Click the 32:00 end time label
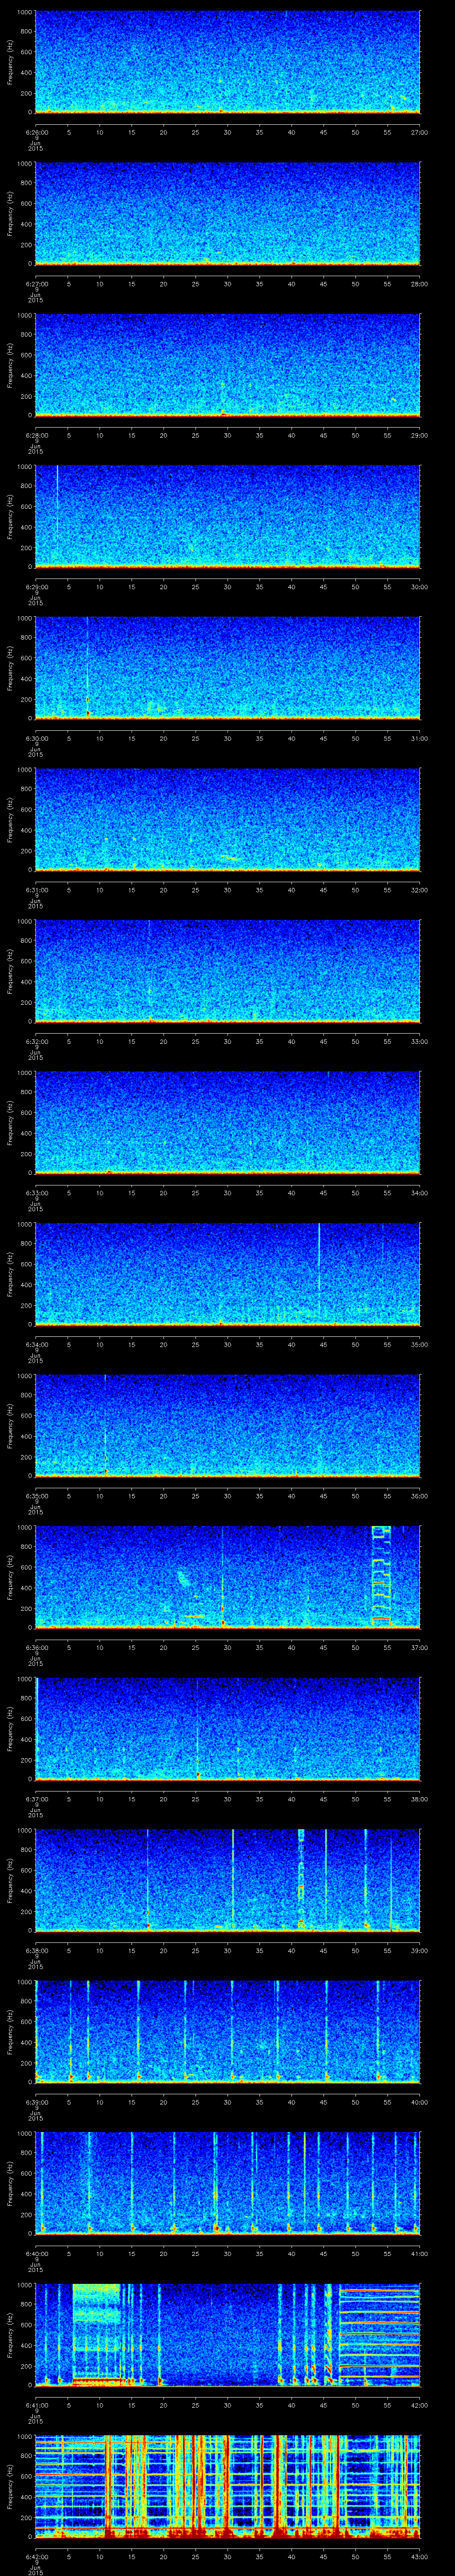This screenshot has height=2576, width=455. [419, 890]
